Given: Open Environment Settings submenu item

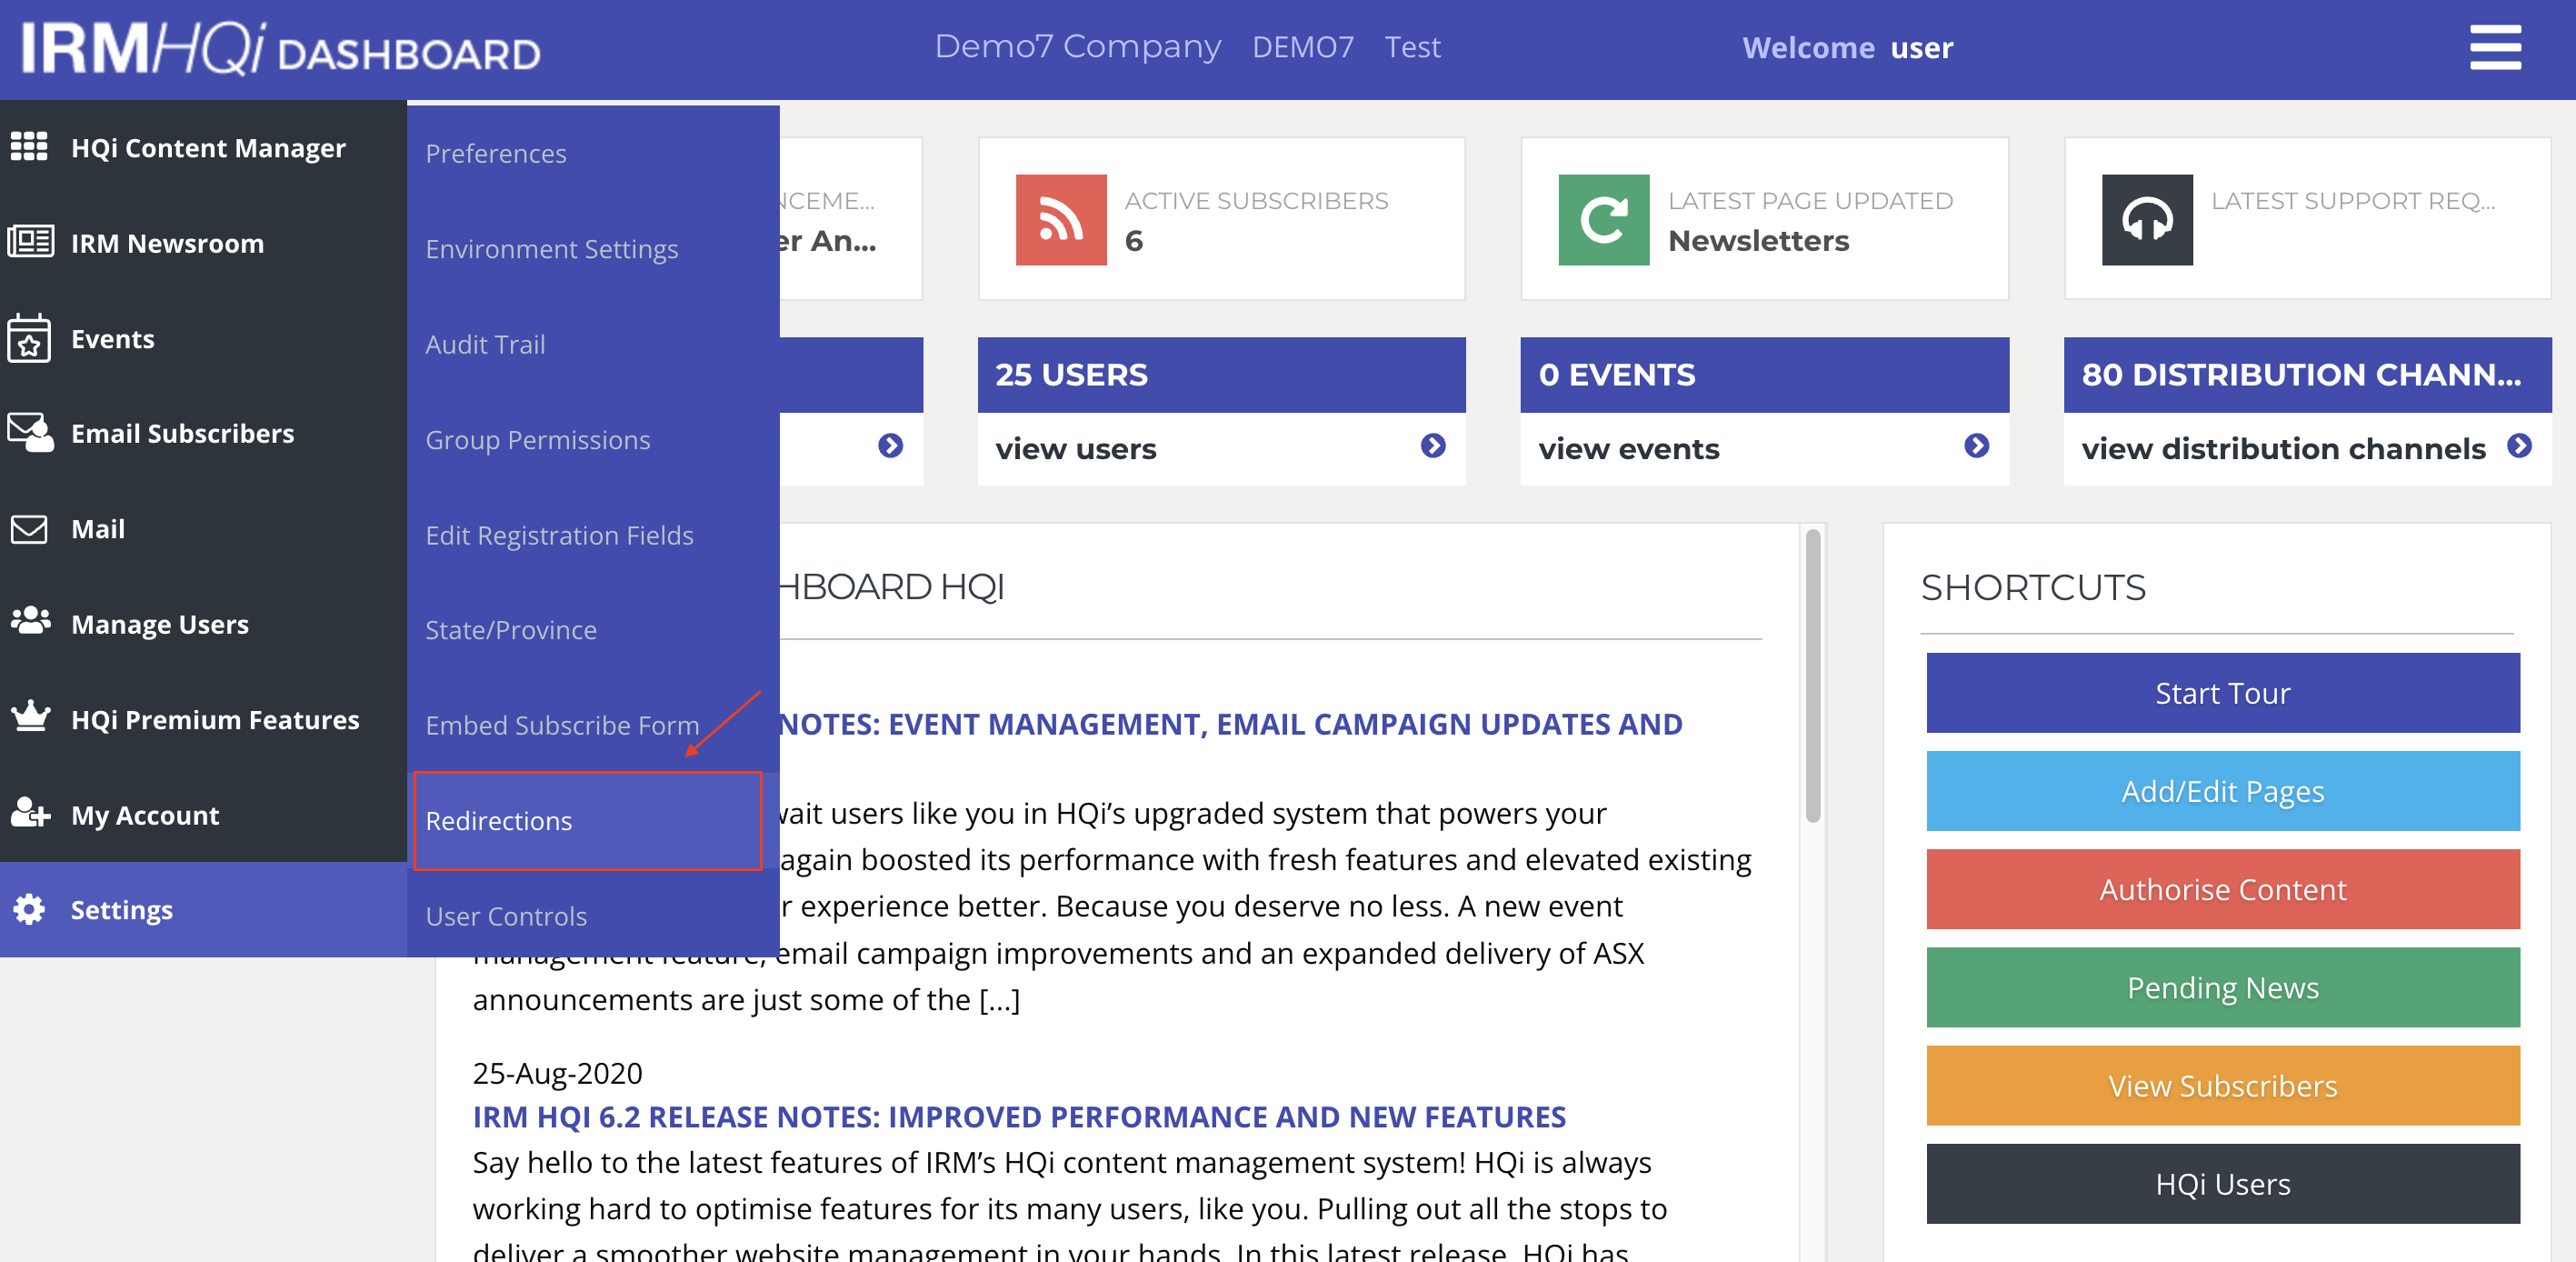Looking at the screenshot, I should (x=551, y=249).
